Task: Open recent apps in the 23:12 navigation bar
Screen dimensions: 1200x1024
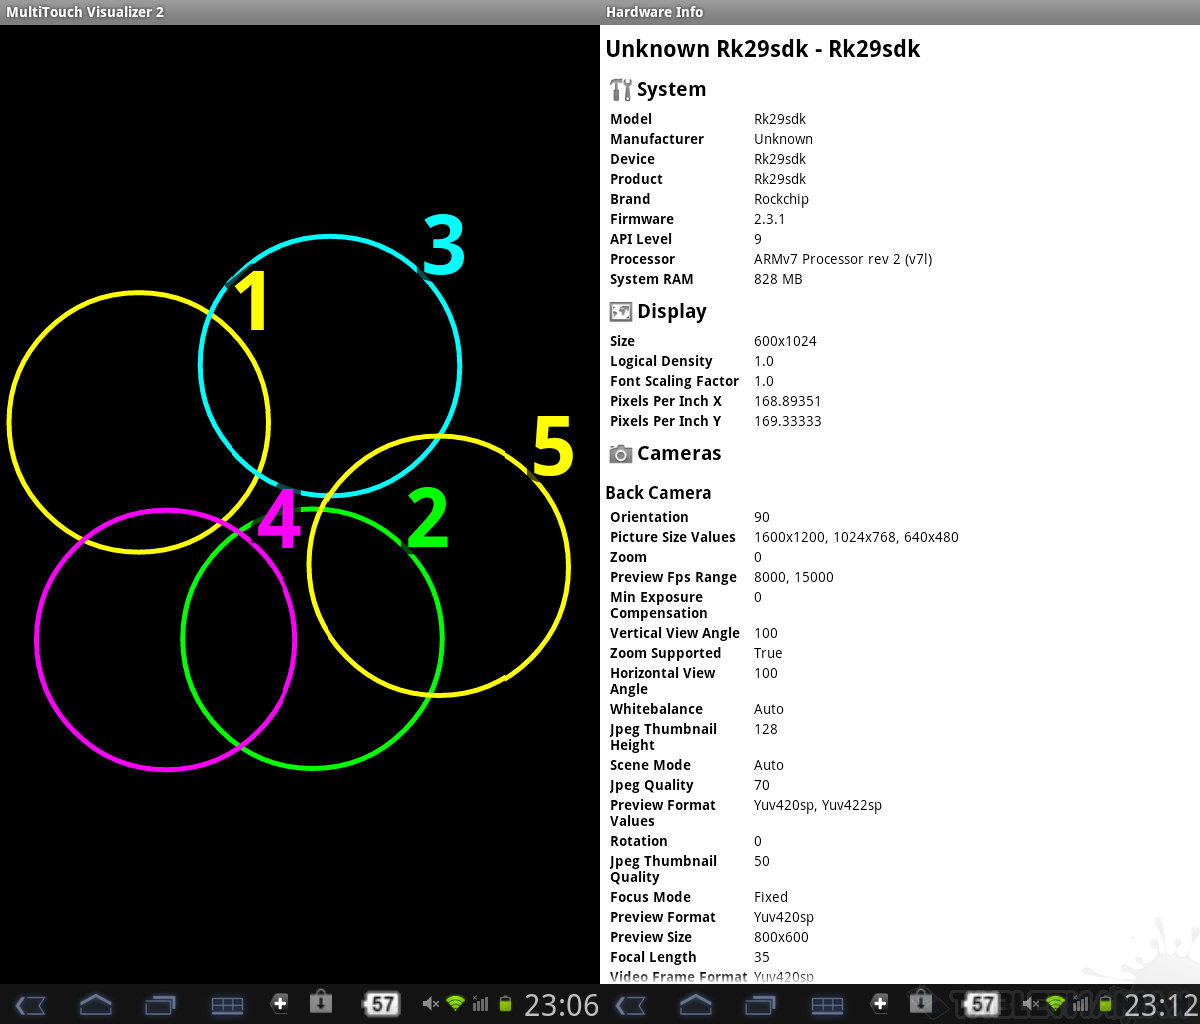Action: pos(759,1005)
